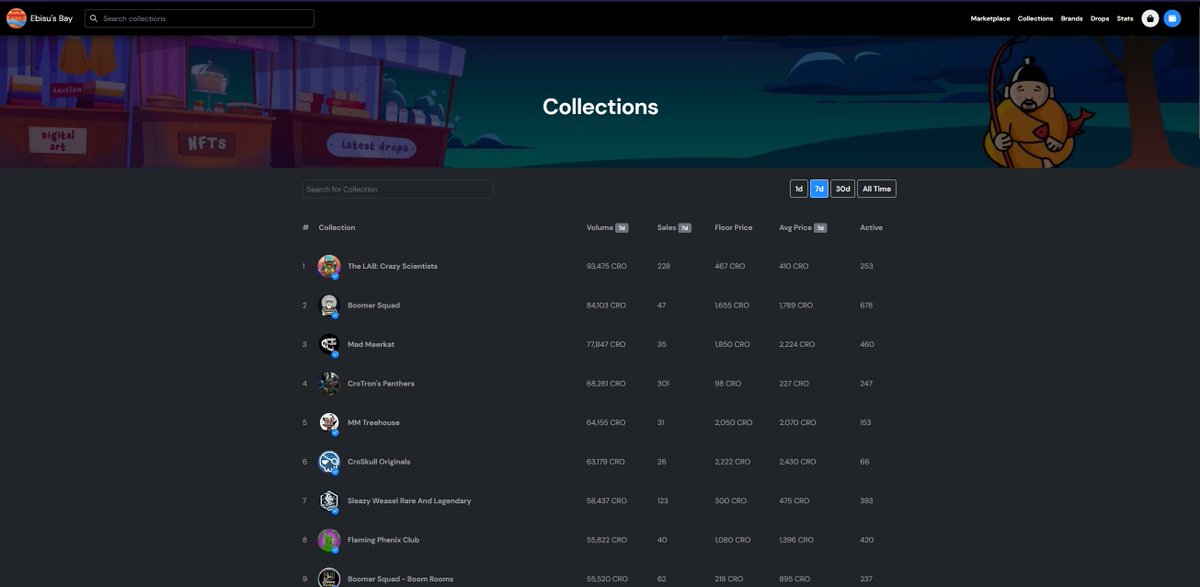Image resolution: width=1200 pixels, height=587 pixels.
Task: Open the Brands nav item
Action: tap(1072, 18)
